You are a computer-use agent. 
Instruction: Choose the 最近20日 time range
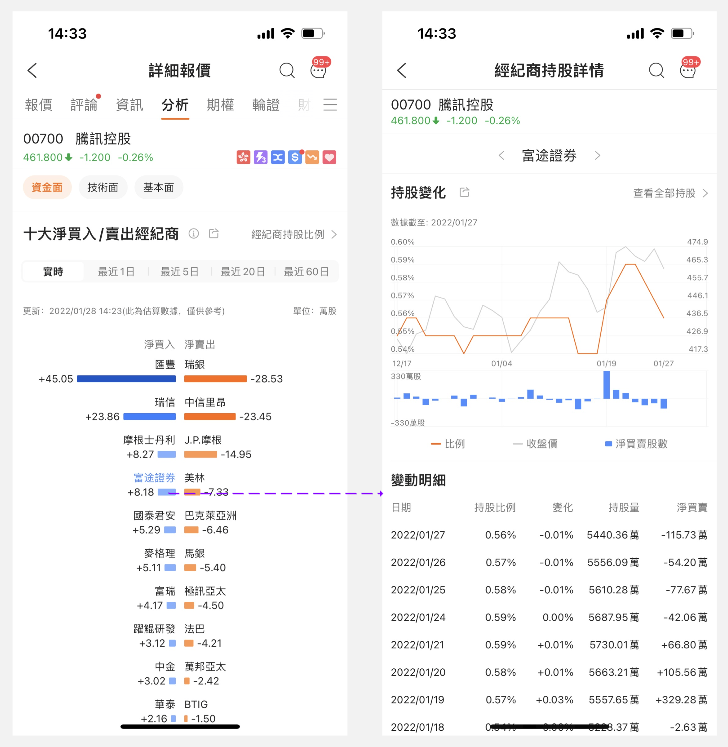coord(243,272)
